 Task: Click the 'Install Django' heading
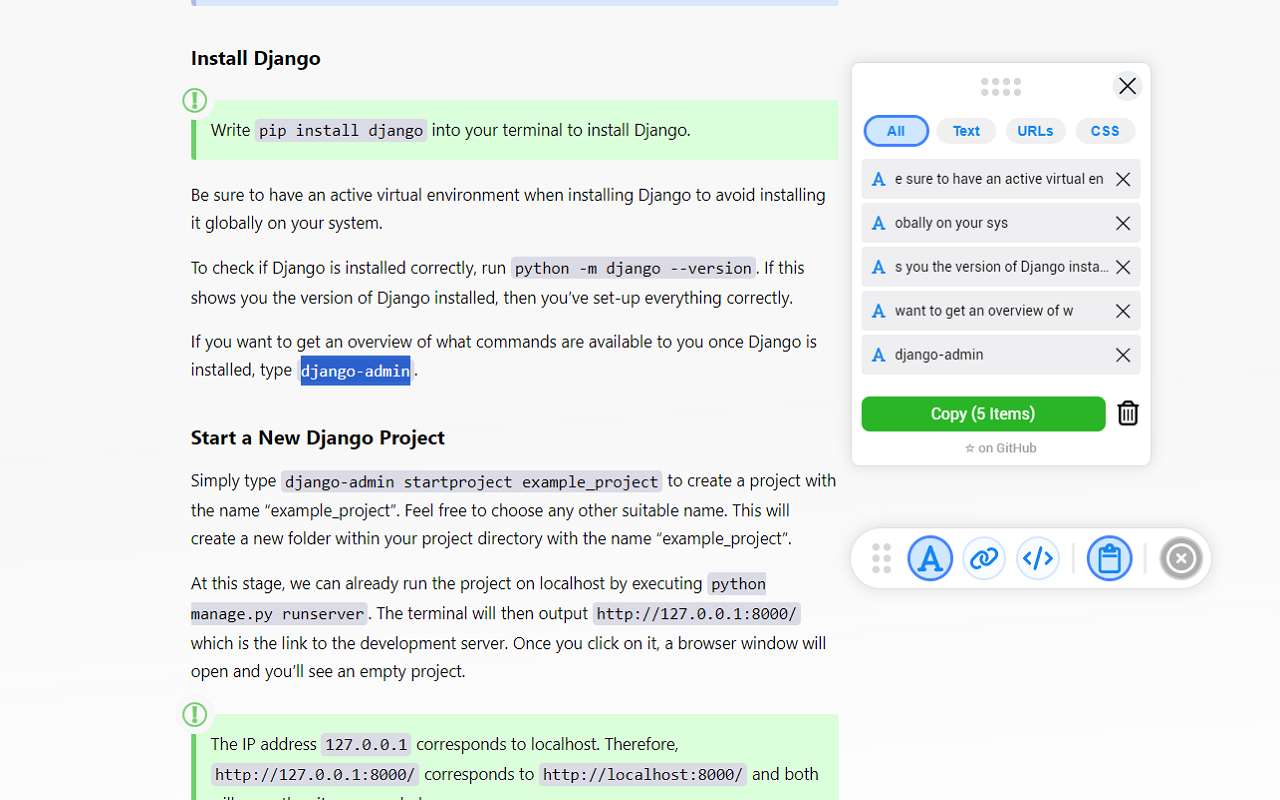[256, 58]
